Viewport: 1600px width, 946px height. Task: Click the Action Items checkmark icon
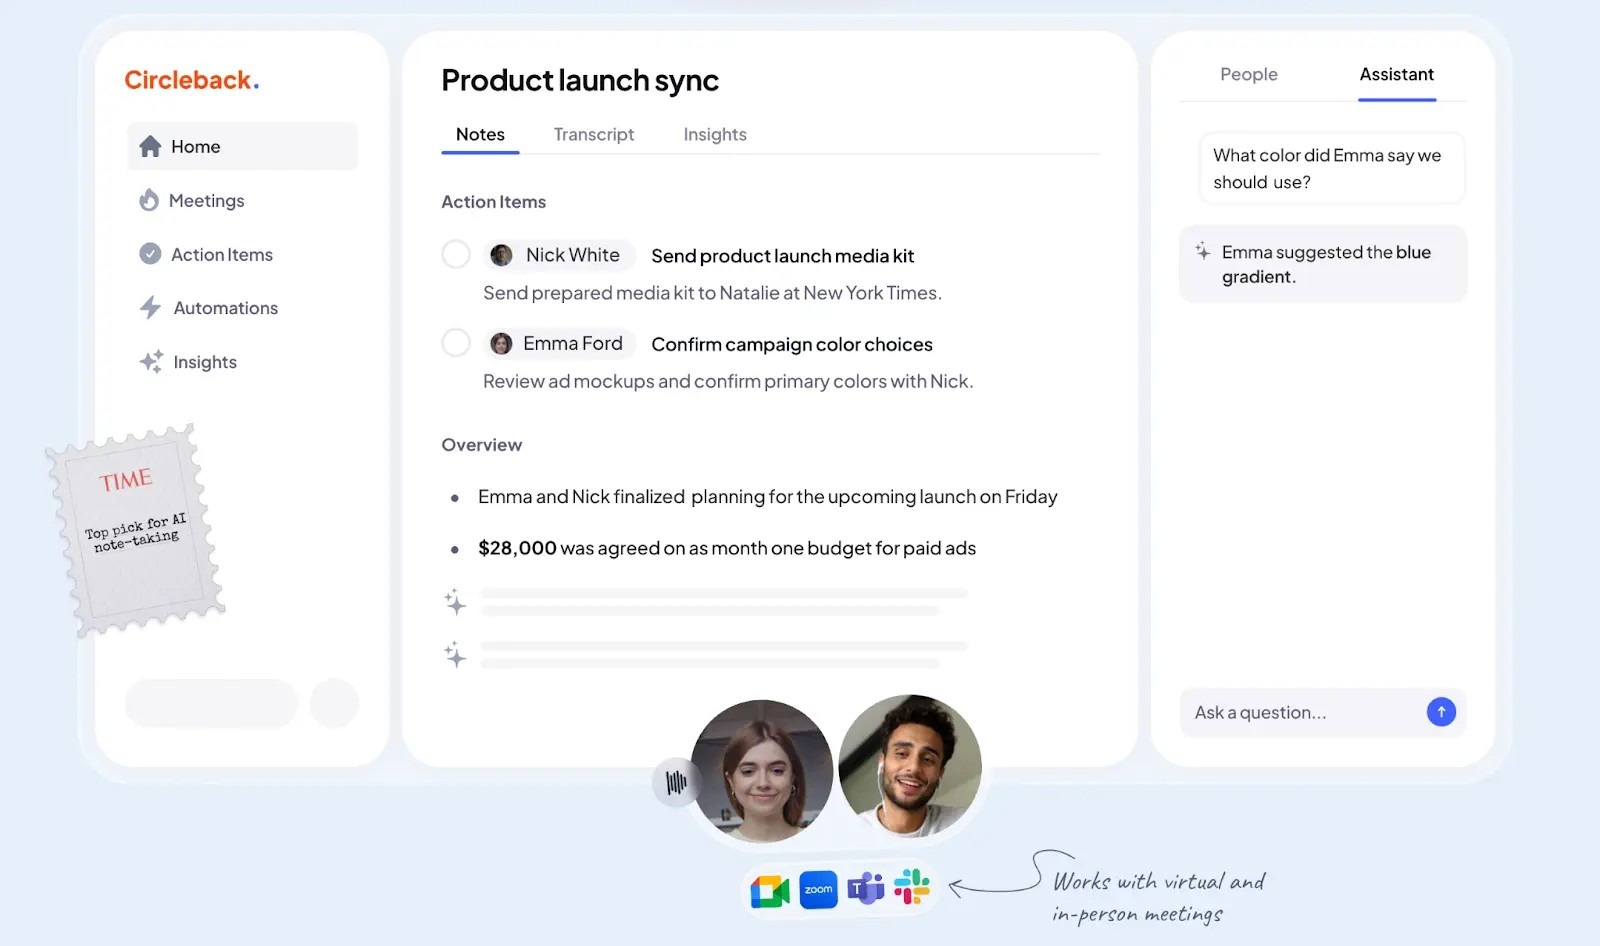150,254
